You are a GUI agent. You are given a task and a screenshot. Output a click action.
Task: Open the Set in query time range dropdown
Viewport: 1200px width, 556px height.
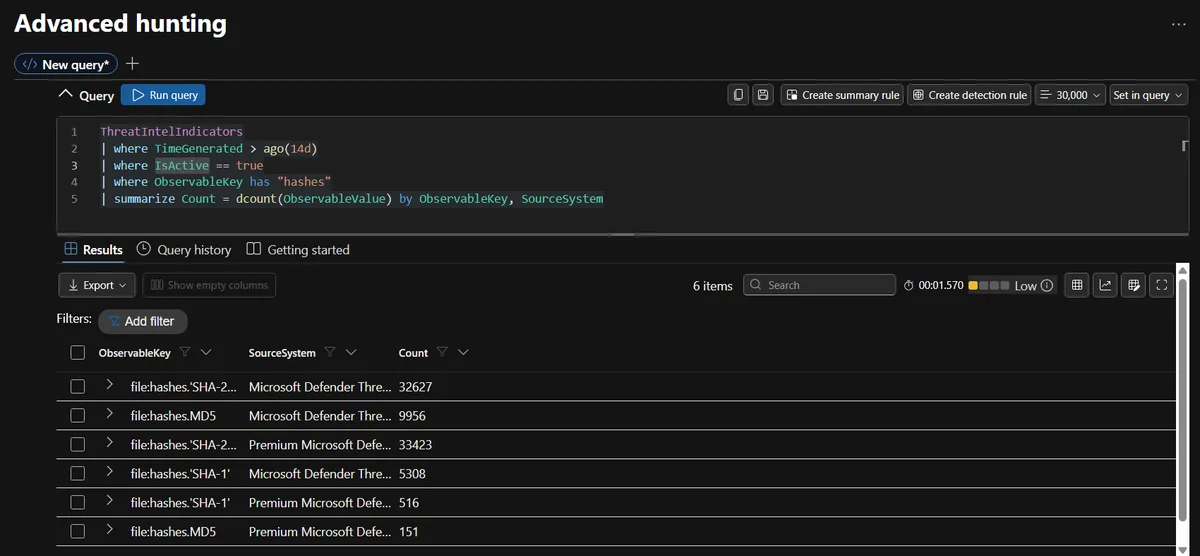tap(1148, 95)
